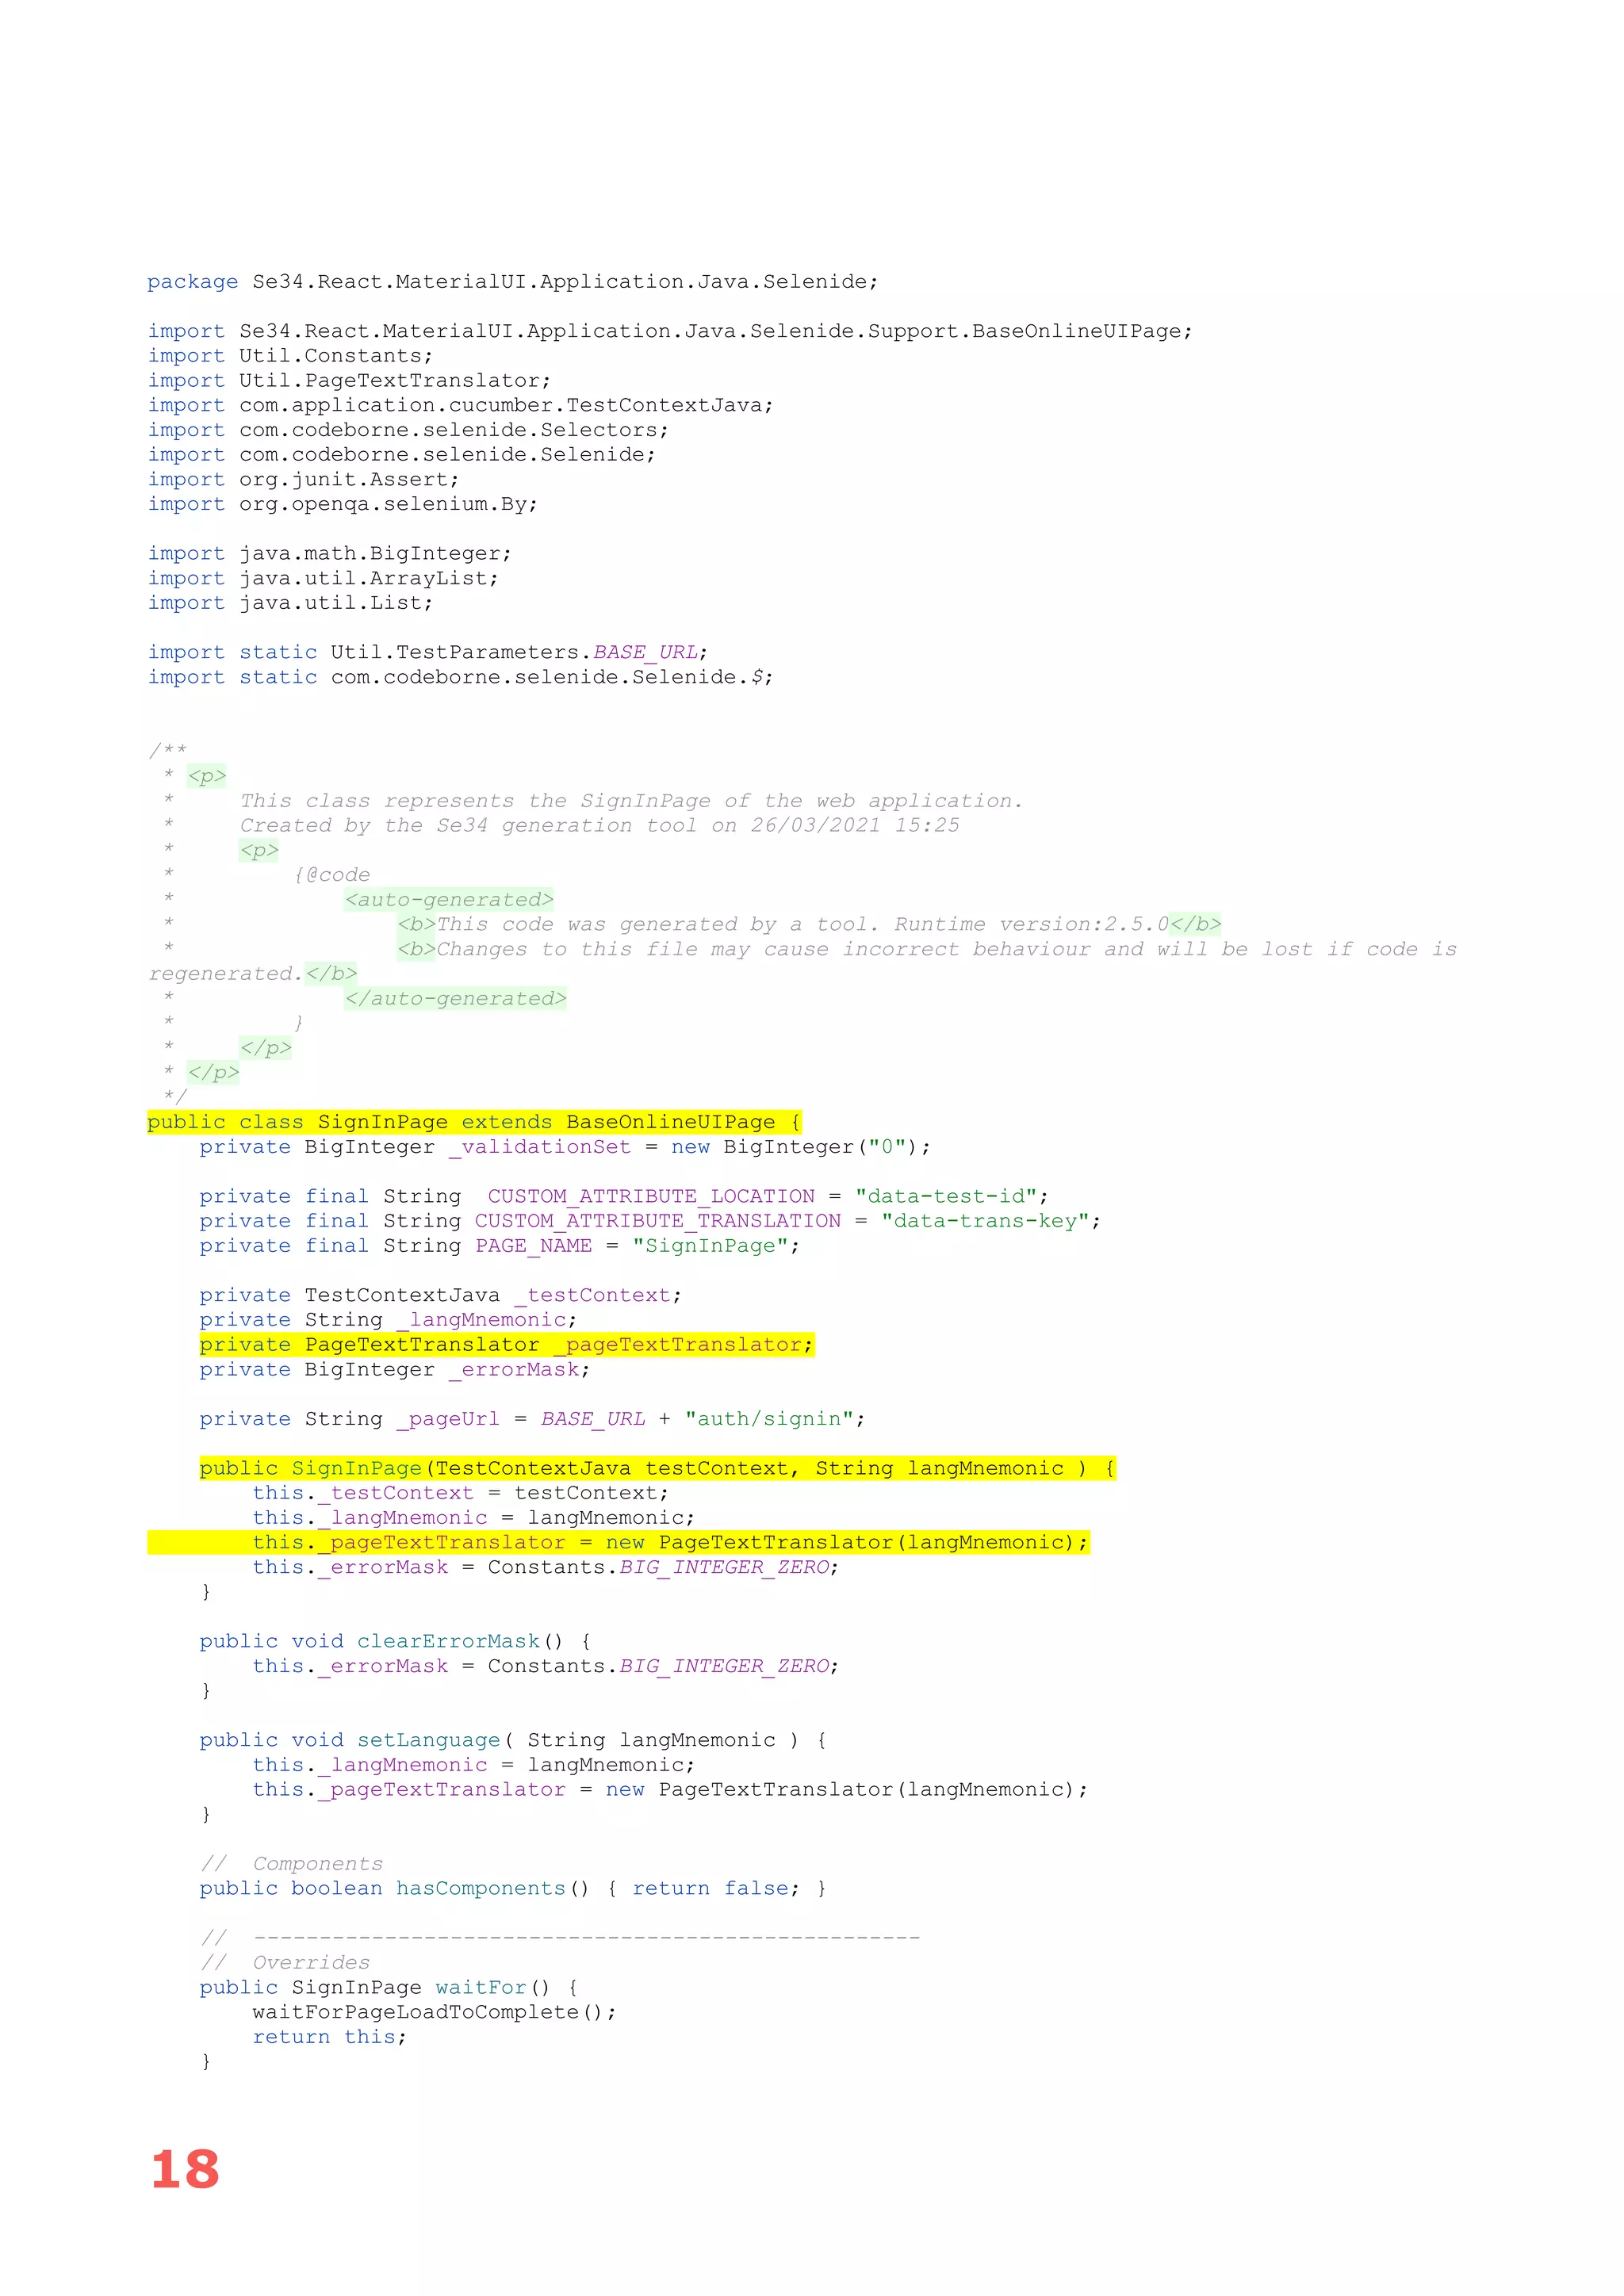
Task: Click the 'import Util.Constants;' line
Action: click(290, 356)
